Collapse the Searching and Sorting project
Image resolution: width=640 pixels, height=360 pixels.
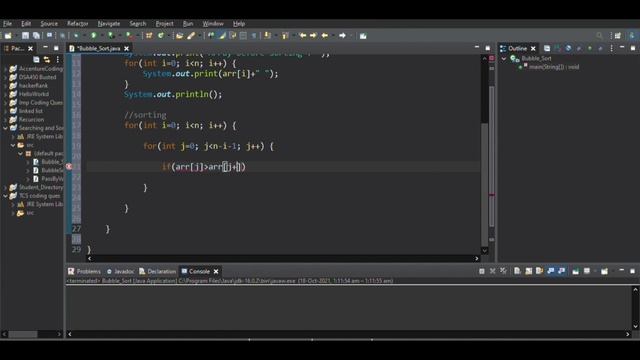pos(5,128)
